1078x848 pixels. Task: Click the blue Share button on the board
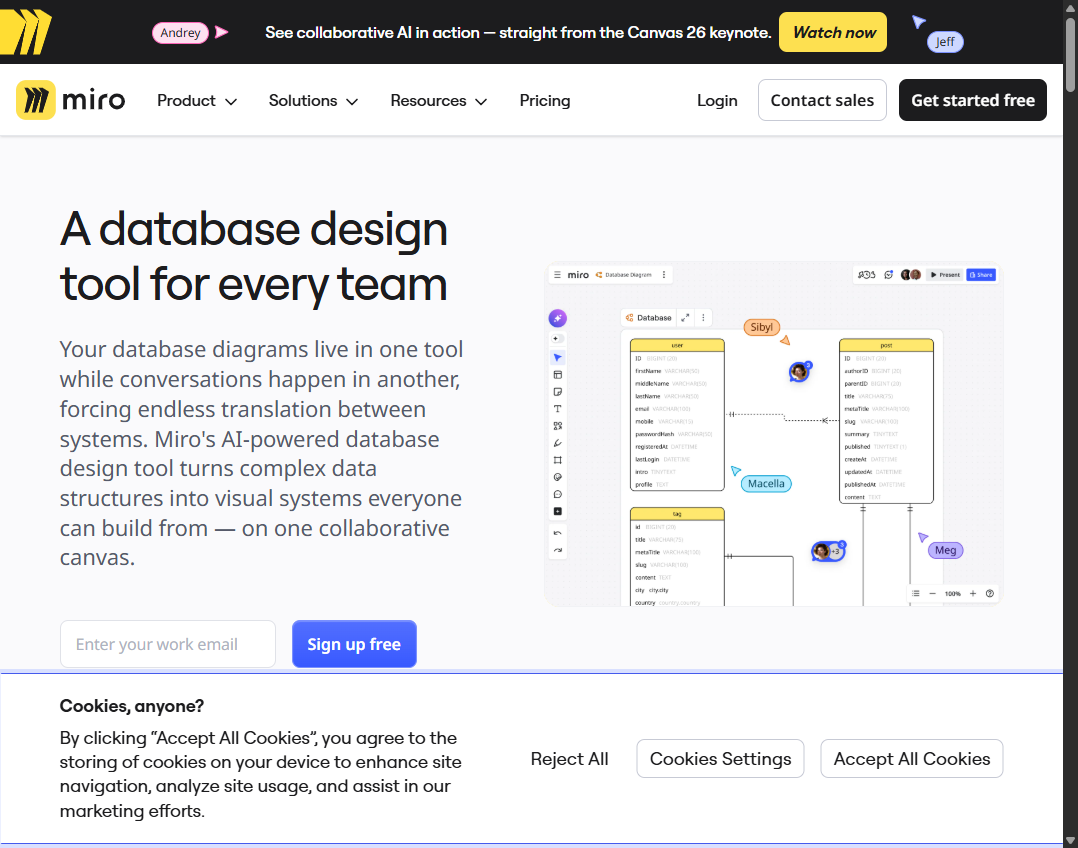tap(981, 274)
